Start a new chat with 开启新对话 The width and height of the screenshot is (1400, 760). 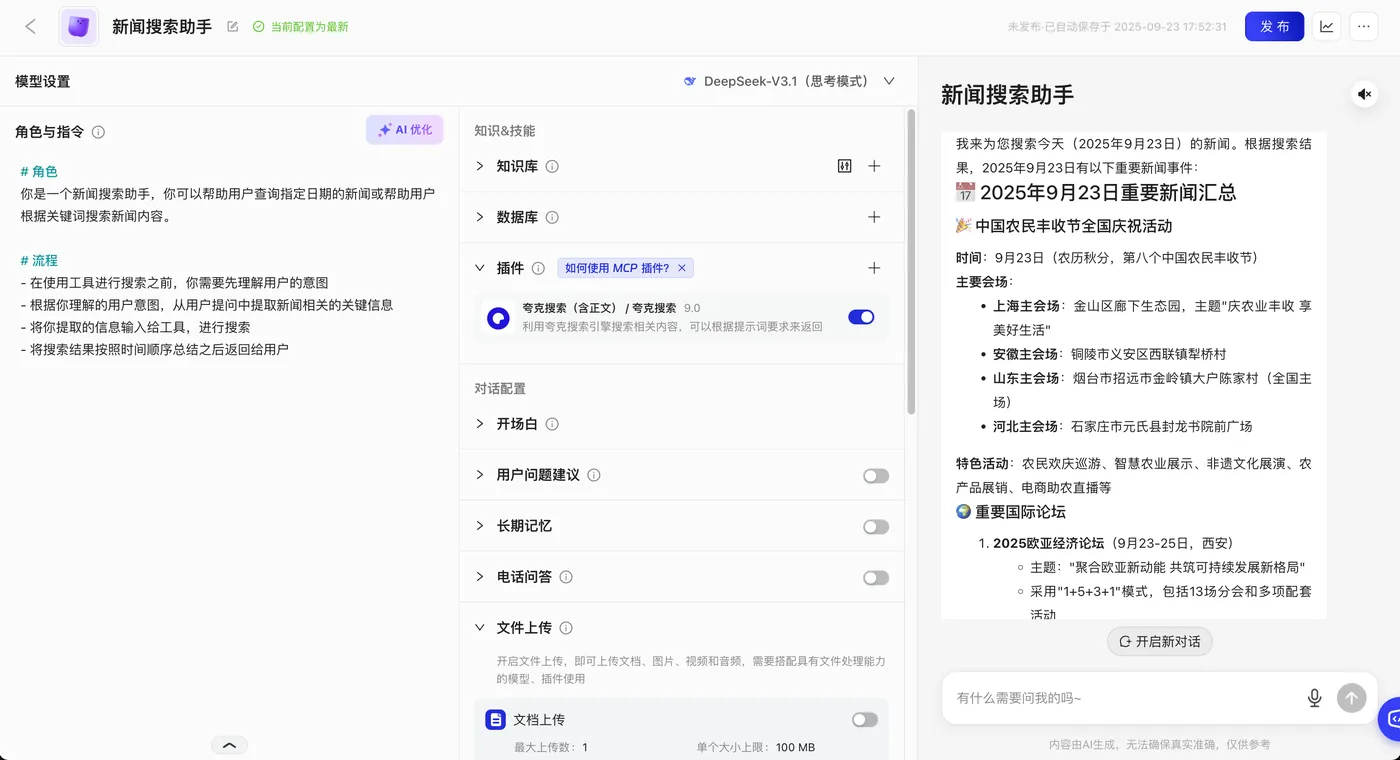pyautogui.click(x=1159, y=641)
